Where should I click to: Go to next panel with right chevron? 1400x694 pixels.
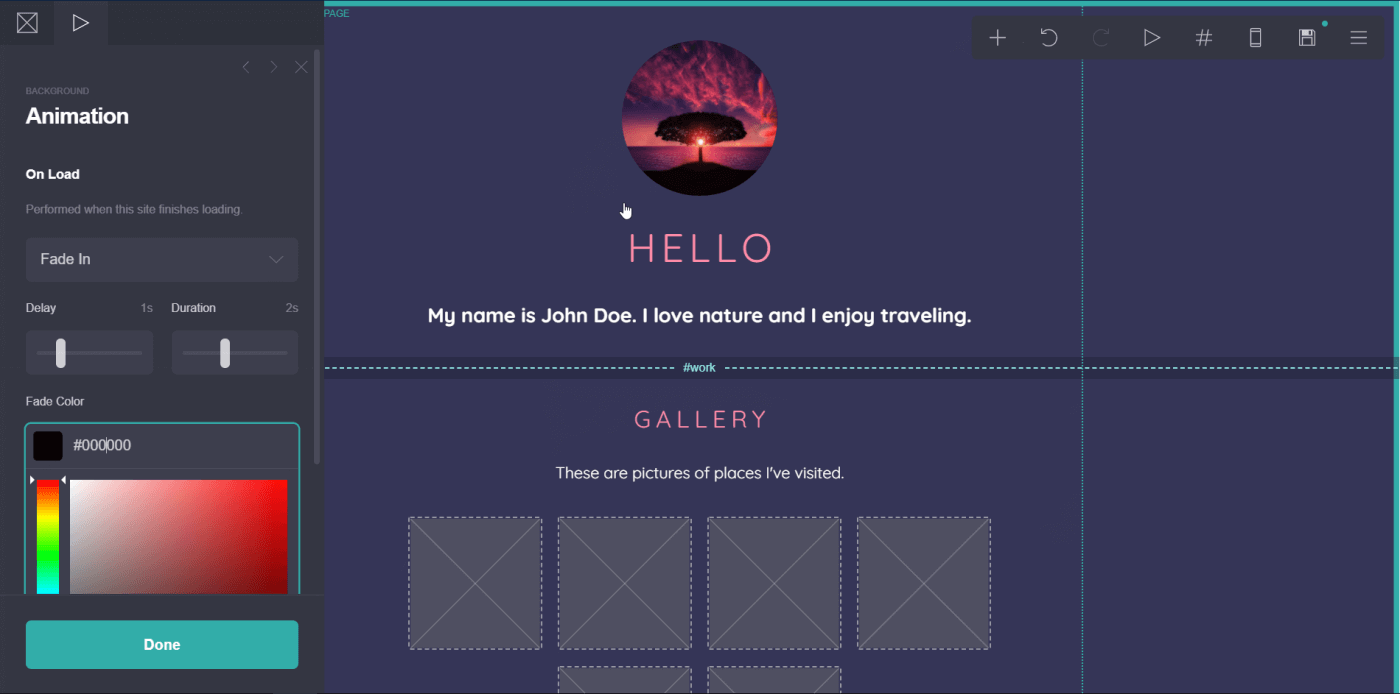coord(273,67)
